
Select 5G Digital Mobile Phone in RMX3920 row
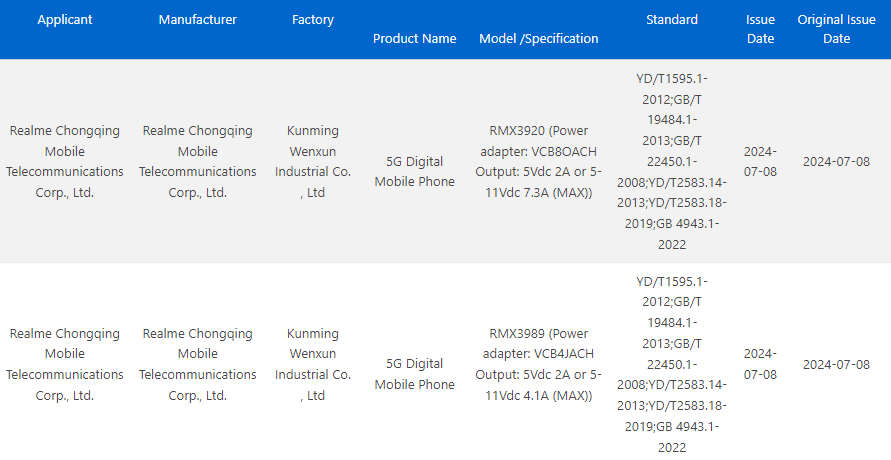(x=414, y=171)
